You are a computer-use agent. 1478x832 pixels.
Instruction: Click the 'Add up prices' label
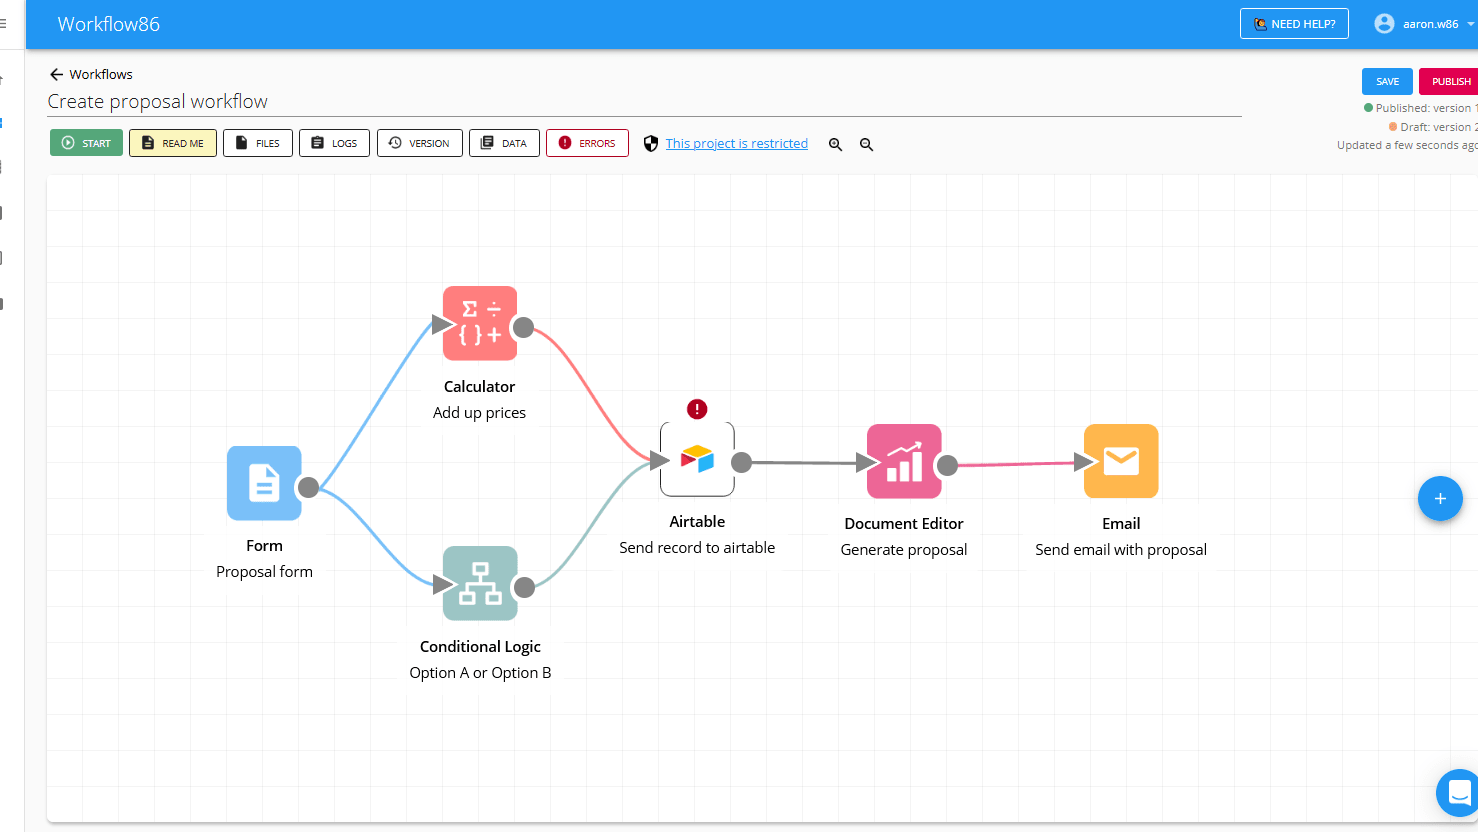(x=479, y=412)
